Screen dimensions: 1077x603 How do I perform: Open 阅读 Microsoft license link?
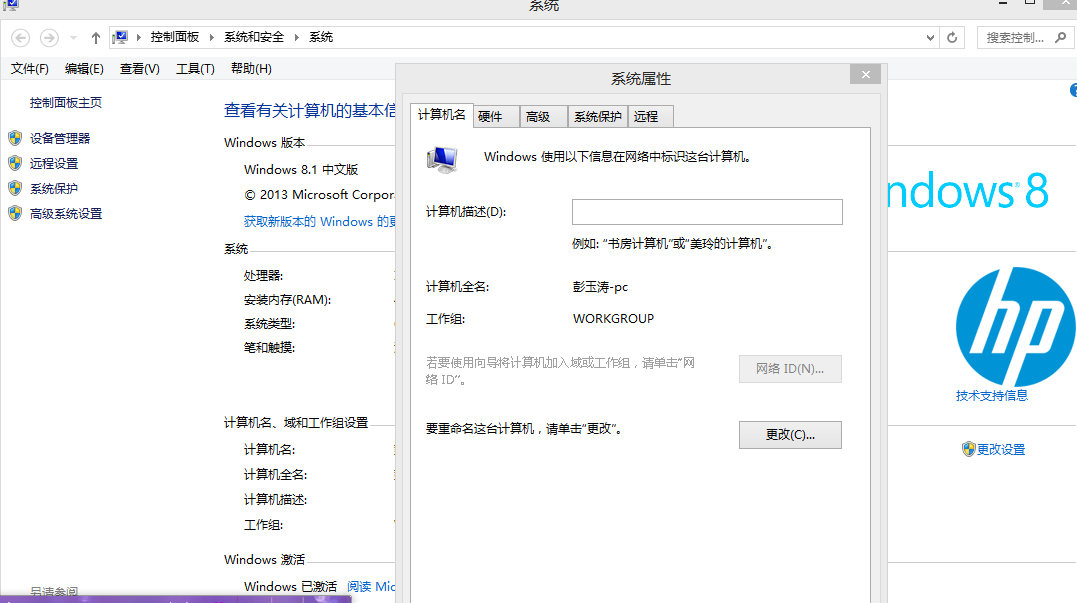[x=371, y=587]
